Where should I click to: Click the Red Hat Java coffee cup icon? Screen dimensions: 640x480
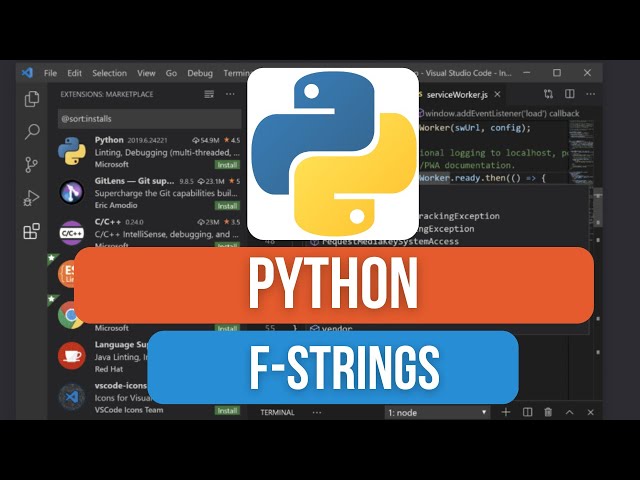pyautogui.click(x=72, y=356)
